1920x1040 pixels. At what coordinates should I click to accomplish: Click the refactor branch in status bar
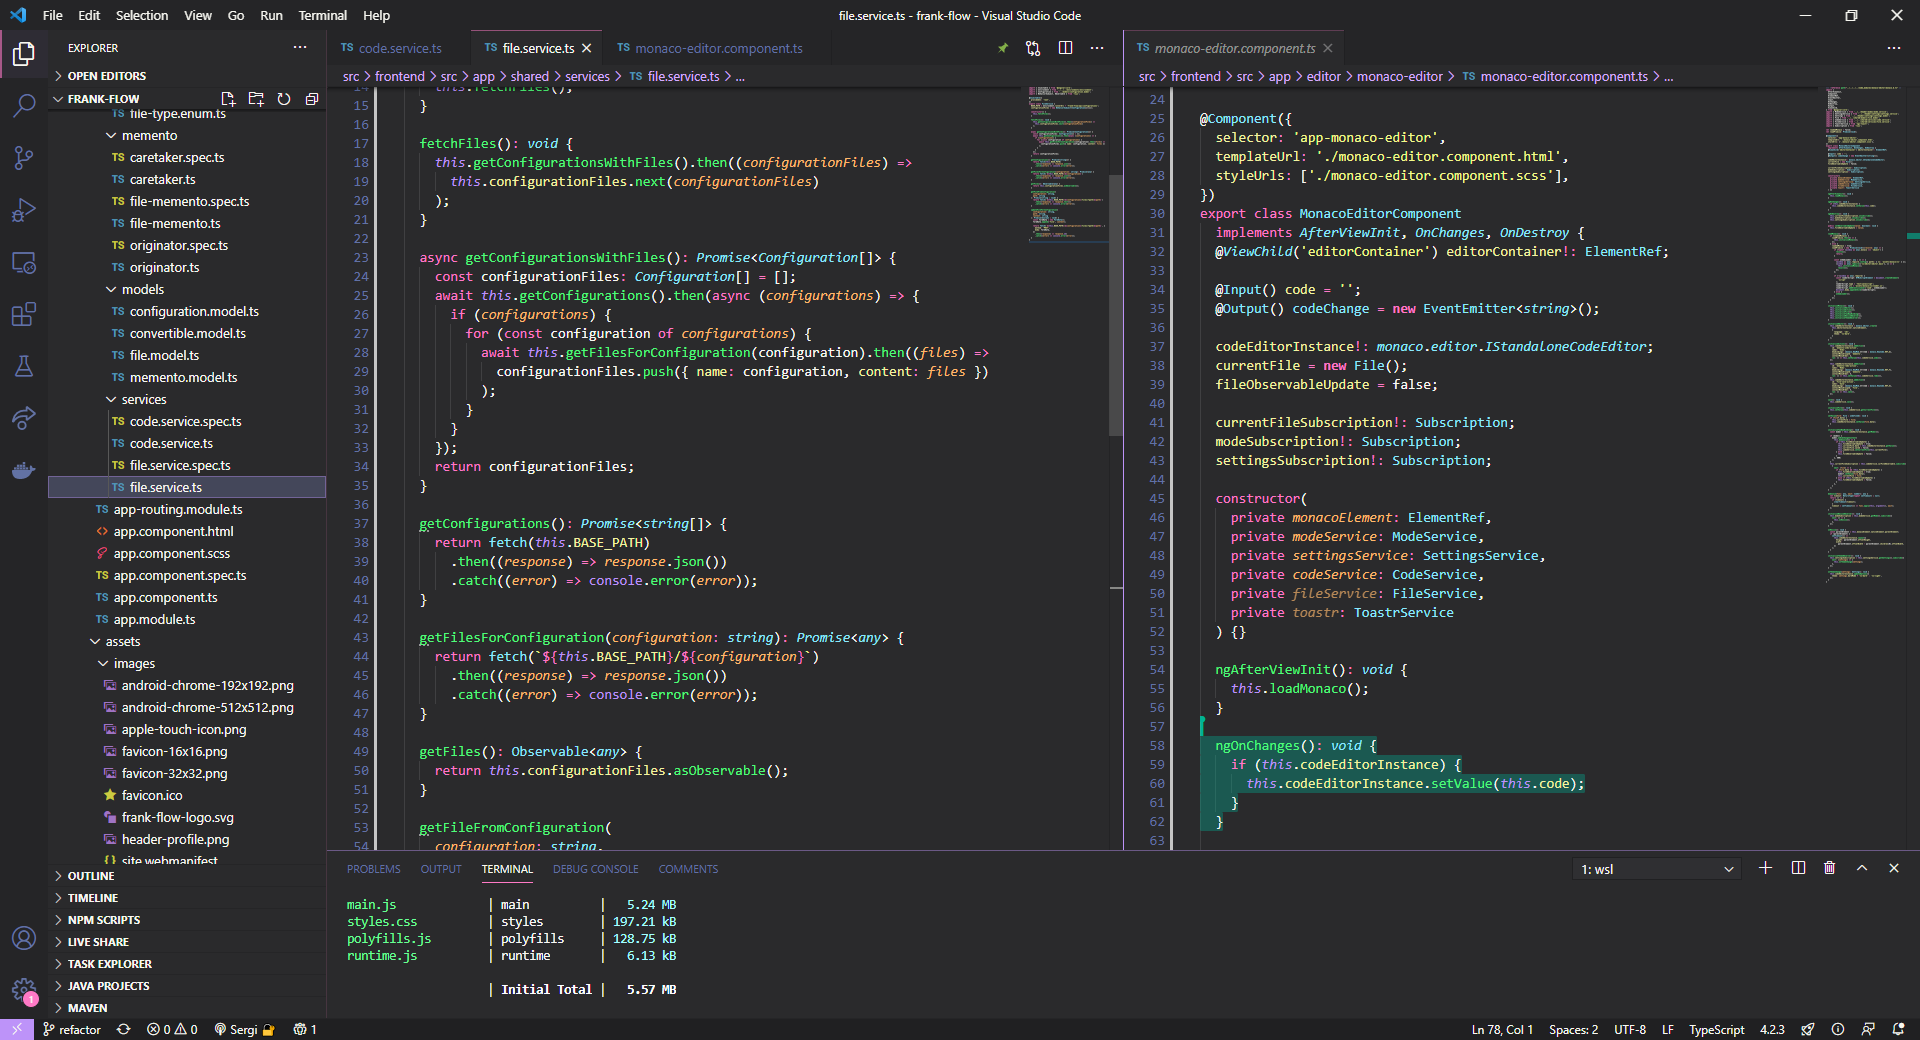pos(71,1029)
